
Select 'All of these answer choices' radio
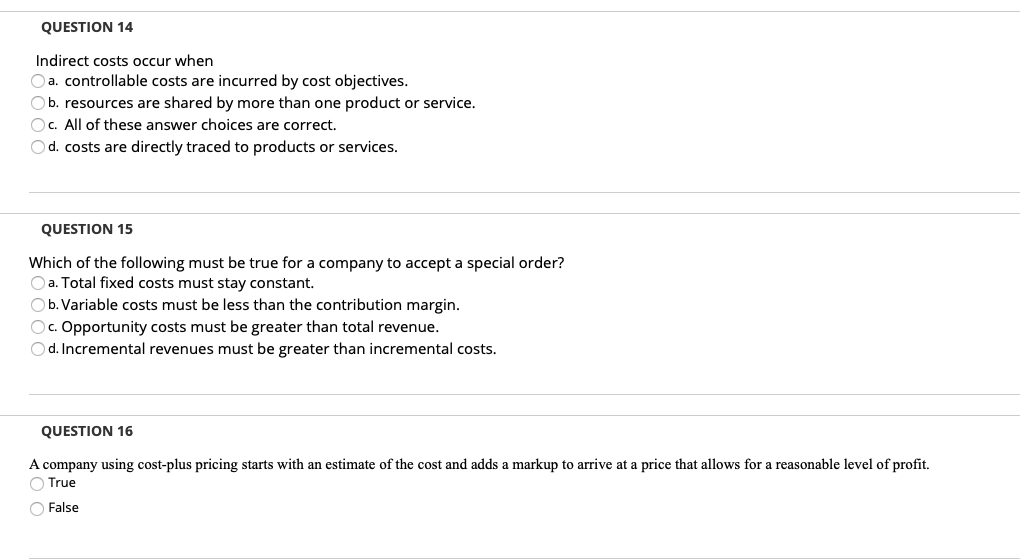[38, 125]
